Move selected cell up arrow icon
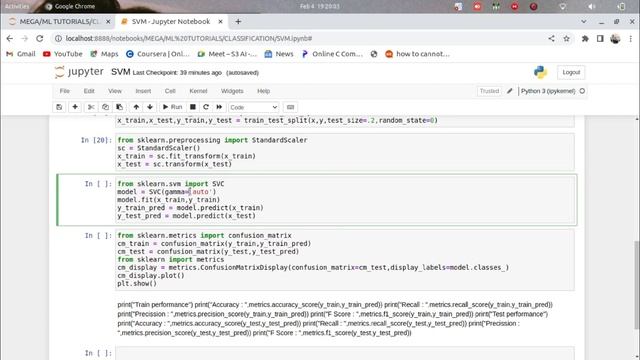 pyautogui.click(x=136, y=107)
